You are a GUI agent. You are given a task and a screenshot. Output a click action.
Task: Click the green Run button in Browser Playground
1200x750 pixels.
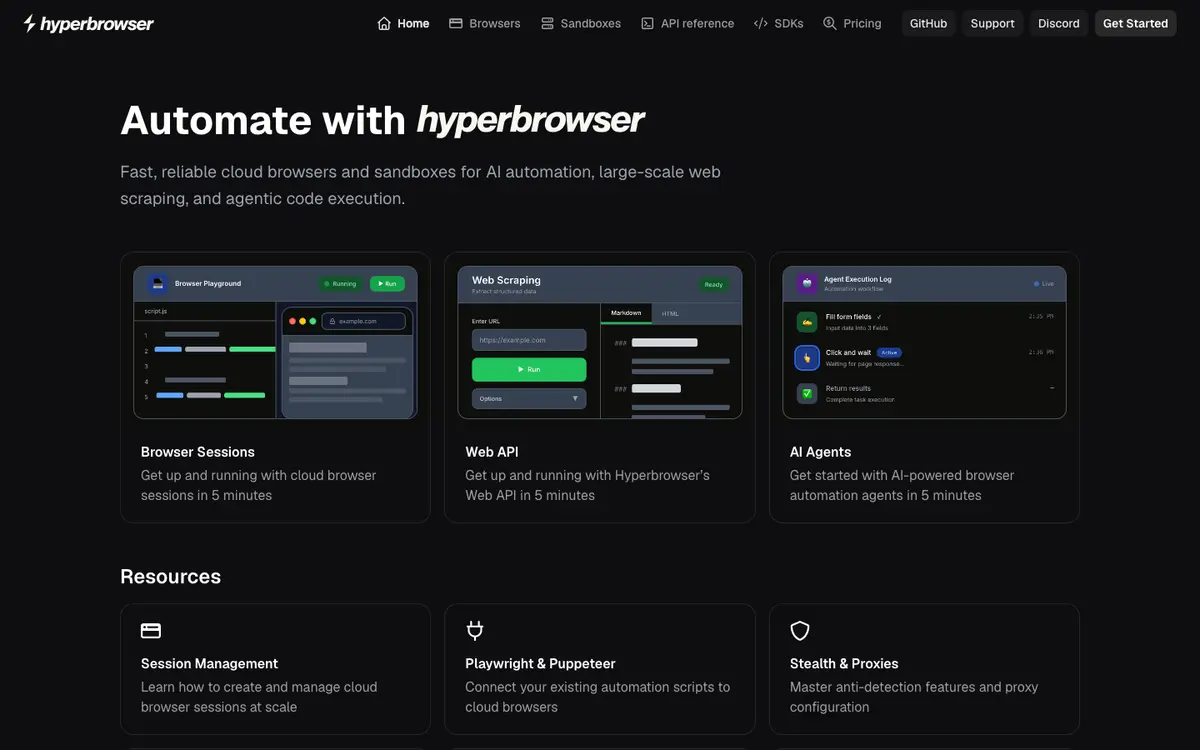pos(387,284)
